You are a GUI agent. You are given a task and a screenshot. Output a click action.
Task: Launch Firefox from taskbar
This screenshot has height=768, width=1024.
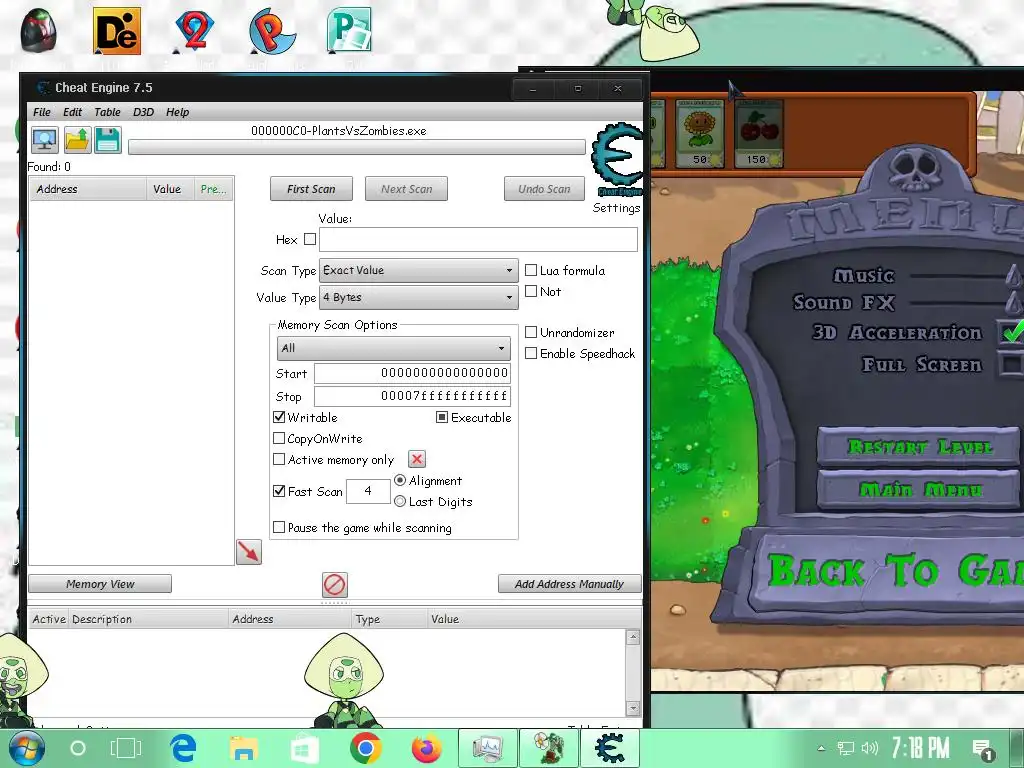(426, 748)
